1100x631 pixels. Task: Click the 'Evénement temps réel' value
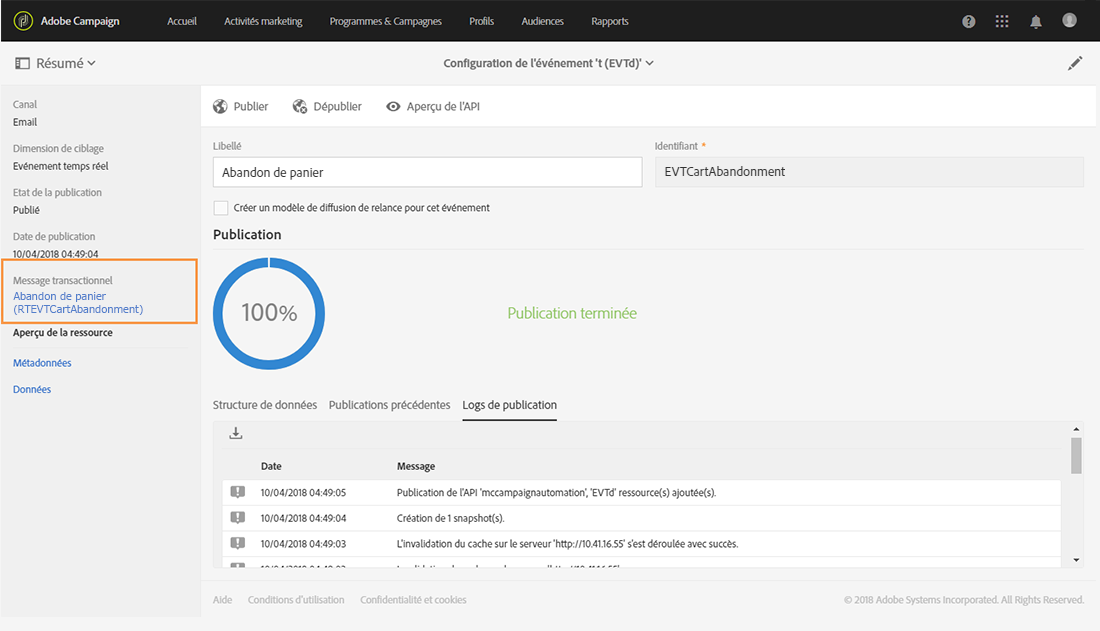click(60, 166)
